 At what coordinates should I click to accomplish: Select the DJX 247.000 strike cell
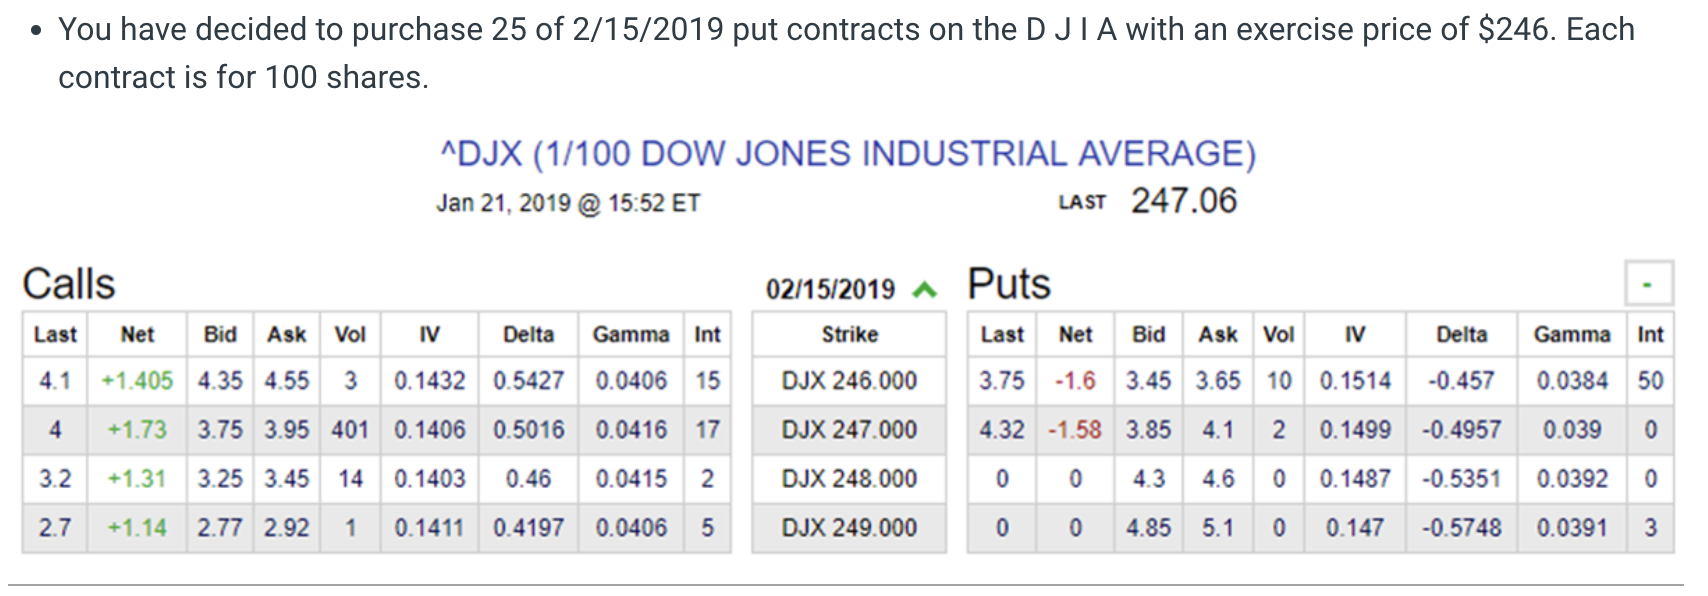click(849, 430)
